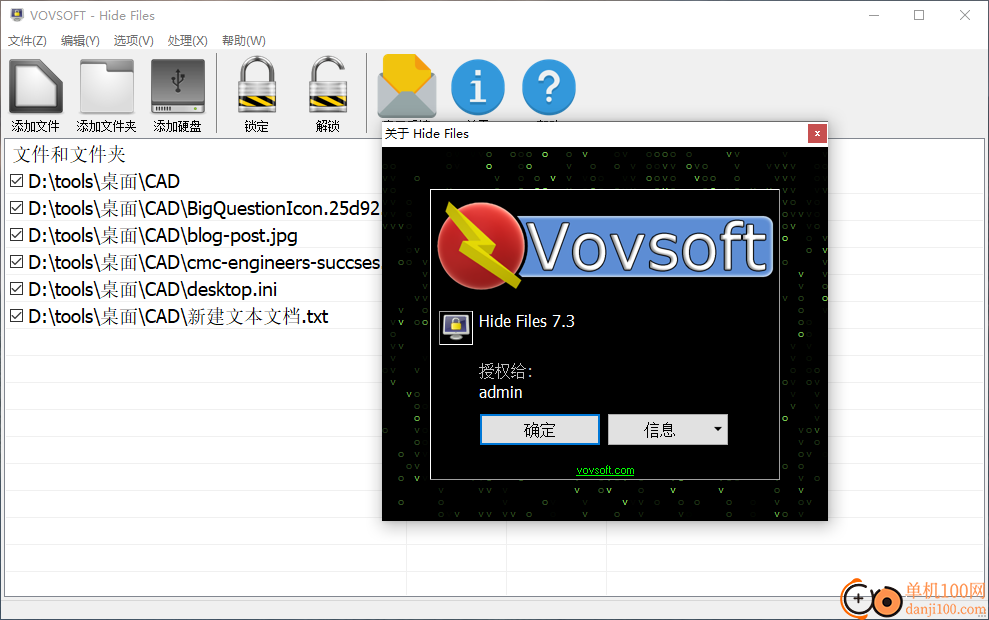
Task: Open the 帮助(W) menu
Action: 243,40
